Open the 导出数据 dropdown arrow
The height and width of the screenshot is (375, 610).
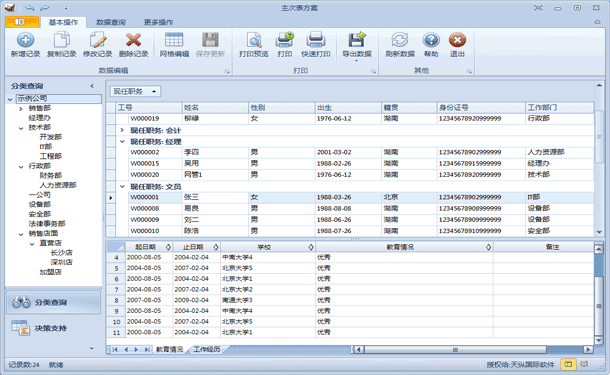[356, 61]
